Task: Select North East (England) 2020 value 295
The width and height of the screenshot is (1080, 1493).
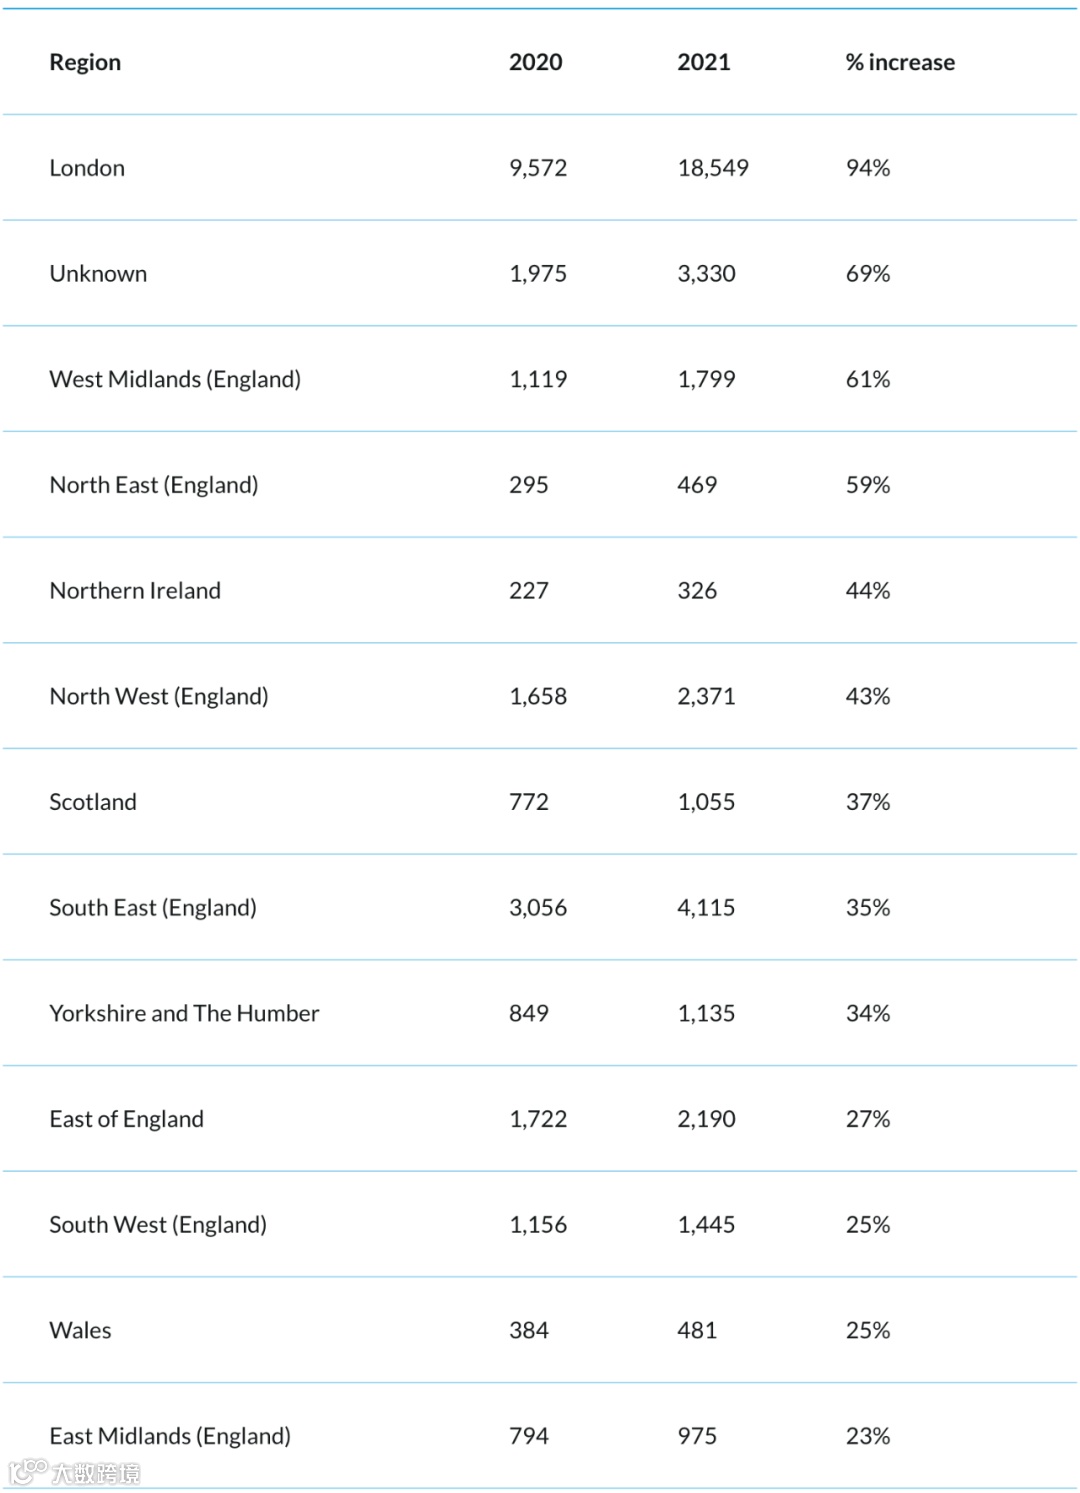Action: [528, 485]
